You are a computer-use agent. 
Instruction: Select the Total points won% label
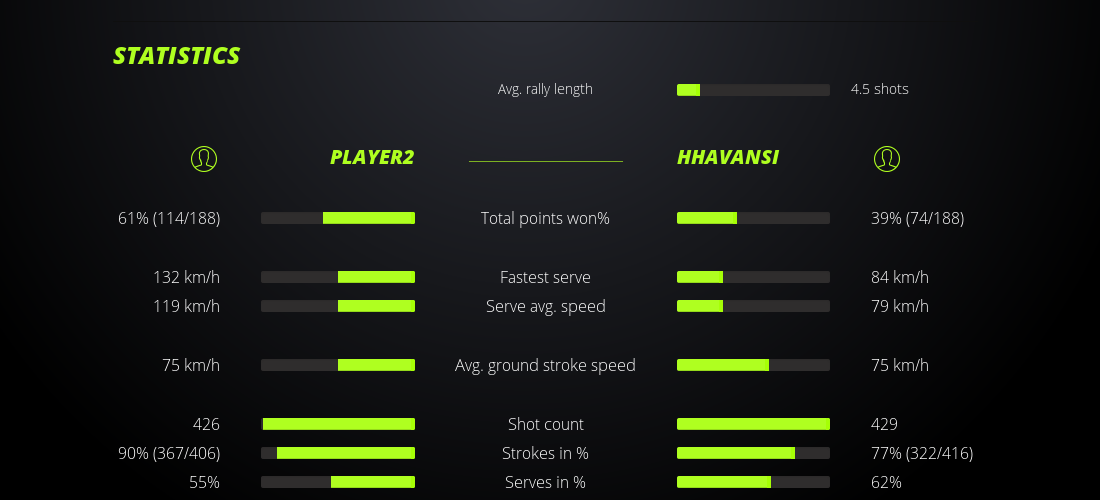pyautogui.click(x=545, y=218)
